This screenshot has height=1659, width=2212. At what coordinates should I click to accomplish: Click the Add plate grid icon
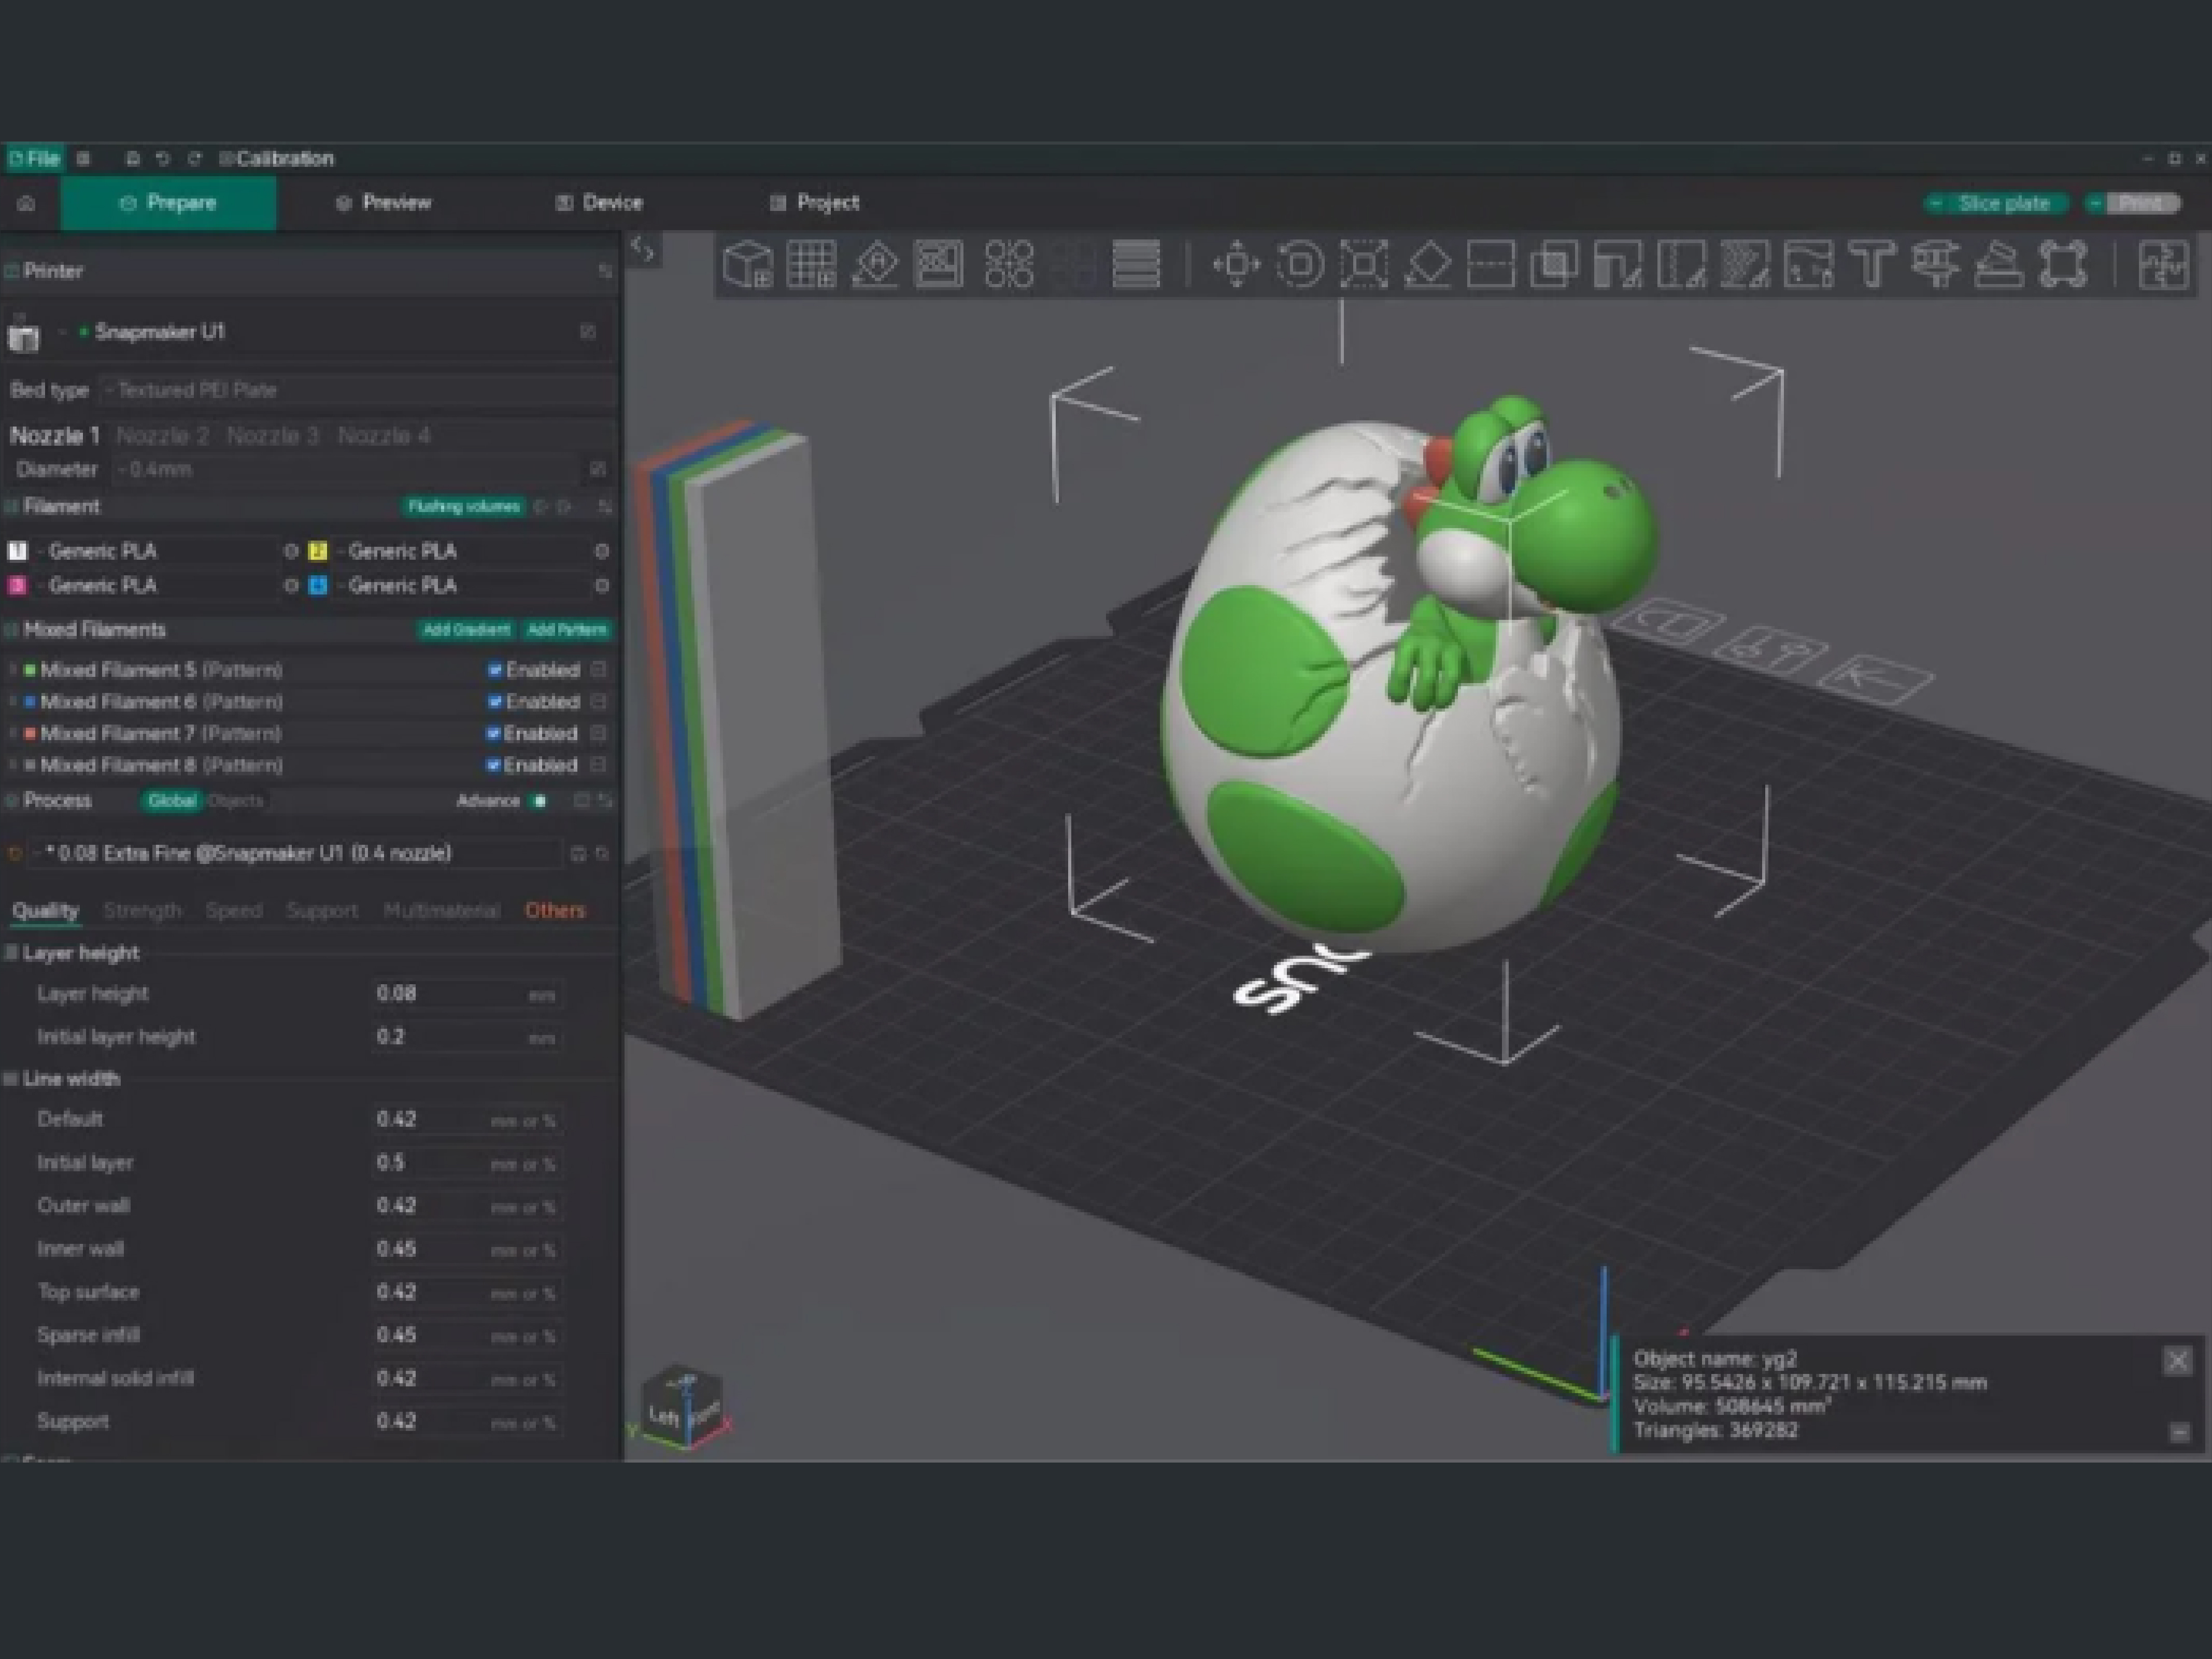pyautogui.click(x=811, y=264)
